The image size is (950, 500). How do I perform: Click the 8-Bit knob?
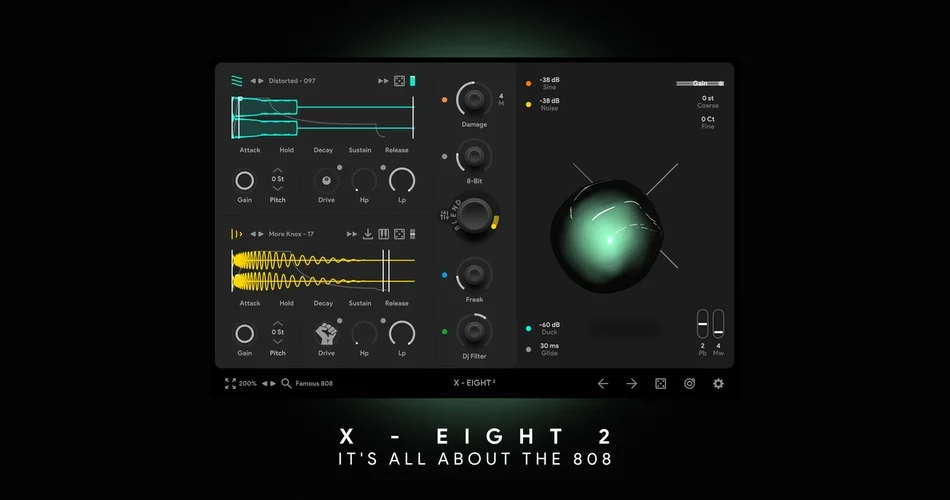click(474, 156)
